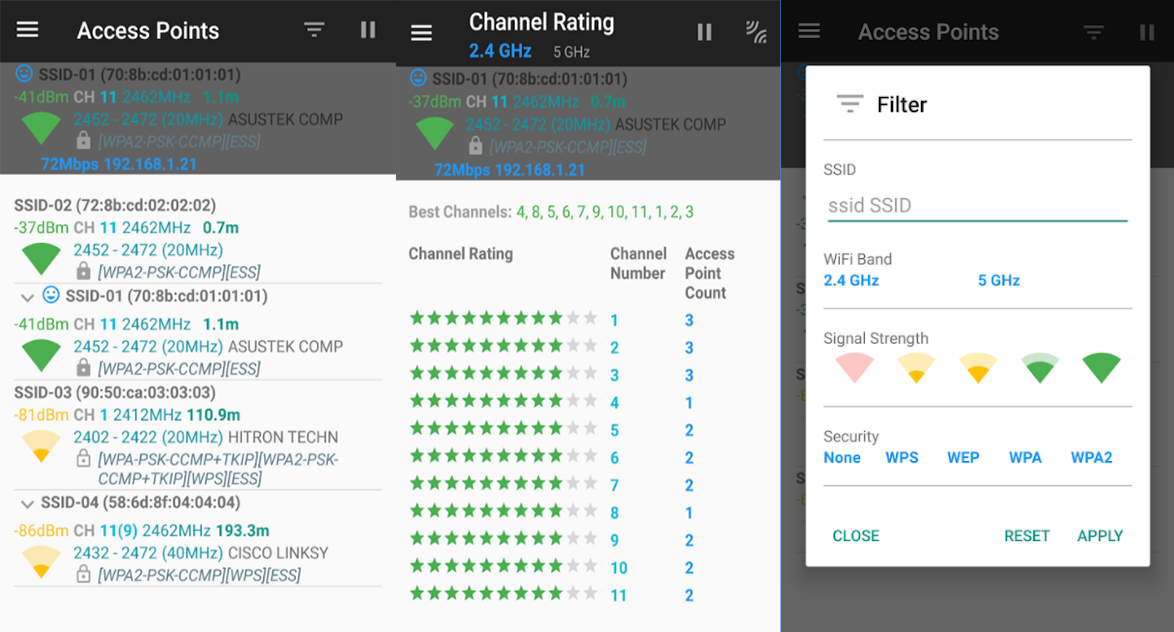1174x632 pixels.
Task: Open hamburger menu in Channel Rating screen
Action: [422, 33]
